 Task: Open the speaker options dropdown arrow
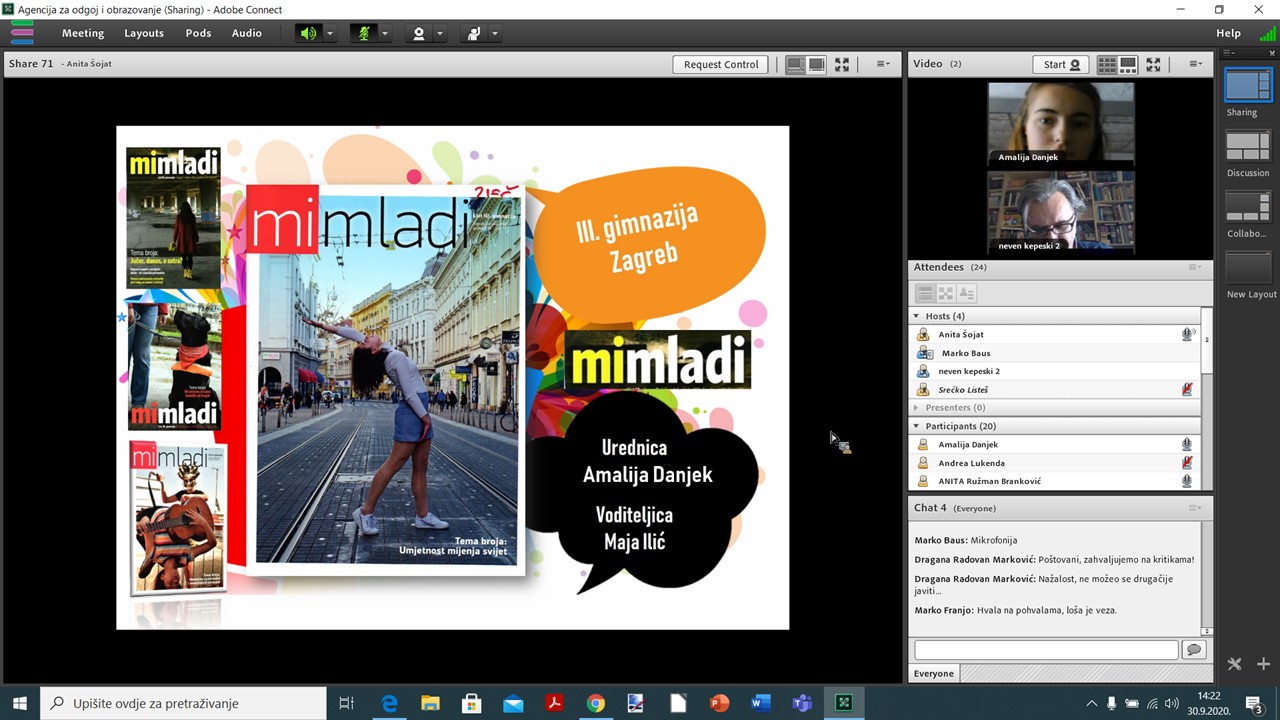pos(329,33)
